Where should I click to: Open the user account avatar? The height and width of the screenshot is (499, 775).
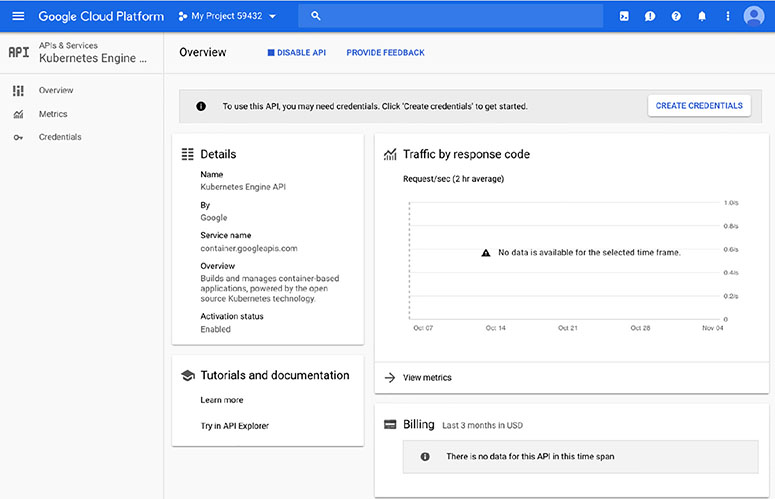(754, 16)
